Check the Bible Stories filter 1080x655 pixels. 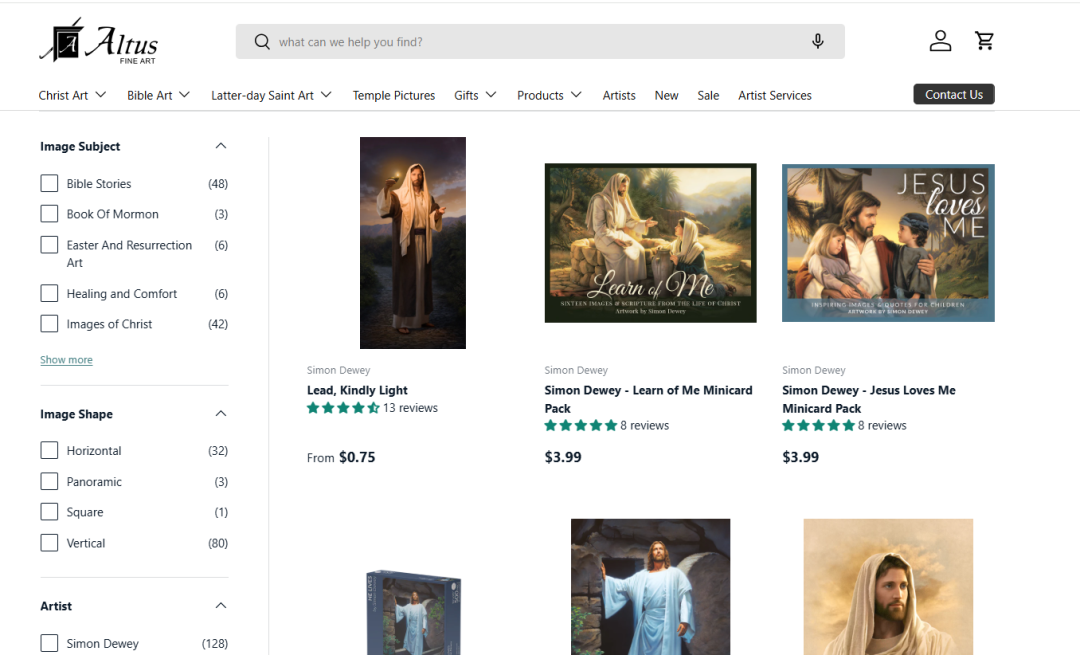49,183
